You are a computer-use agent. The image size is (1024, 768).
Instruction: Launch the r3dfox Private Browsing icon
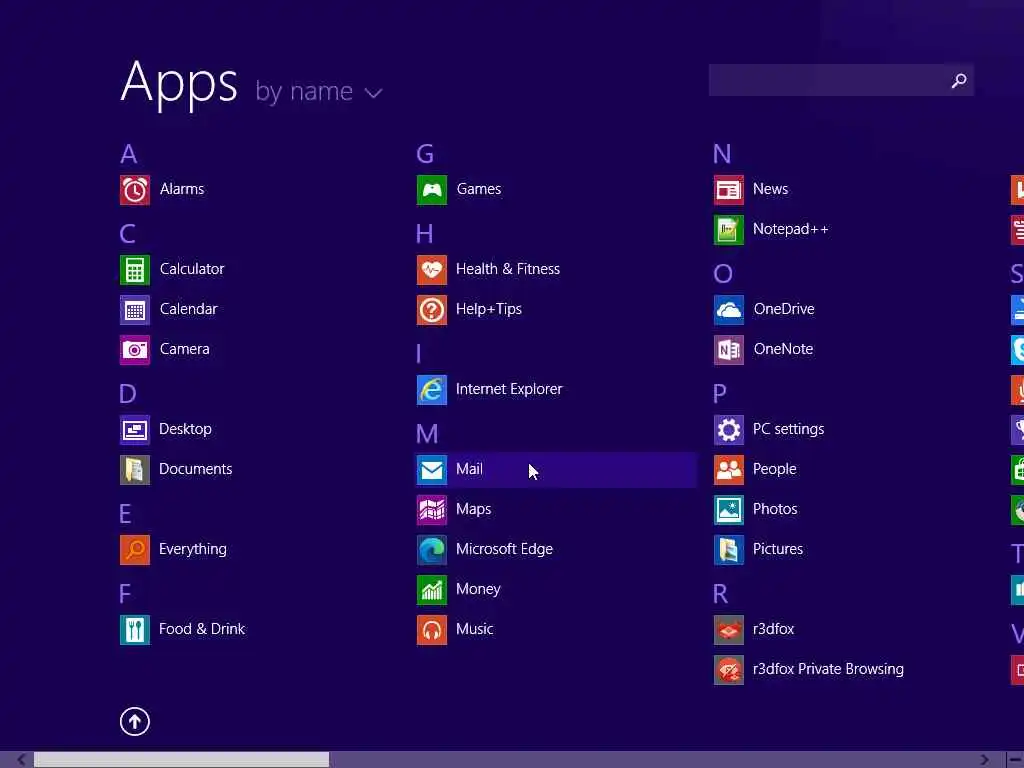[x=729, y=670]
